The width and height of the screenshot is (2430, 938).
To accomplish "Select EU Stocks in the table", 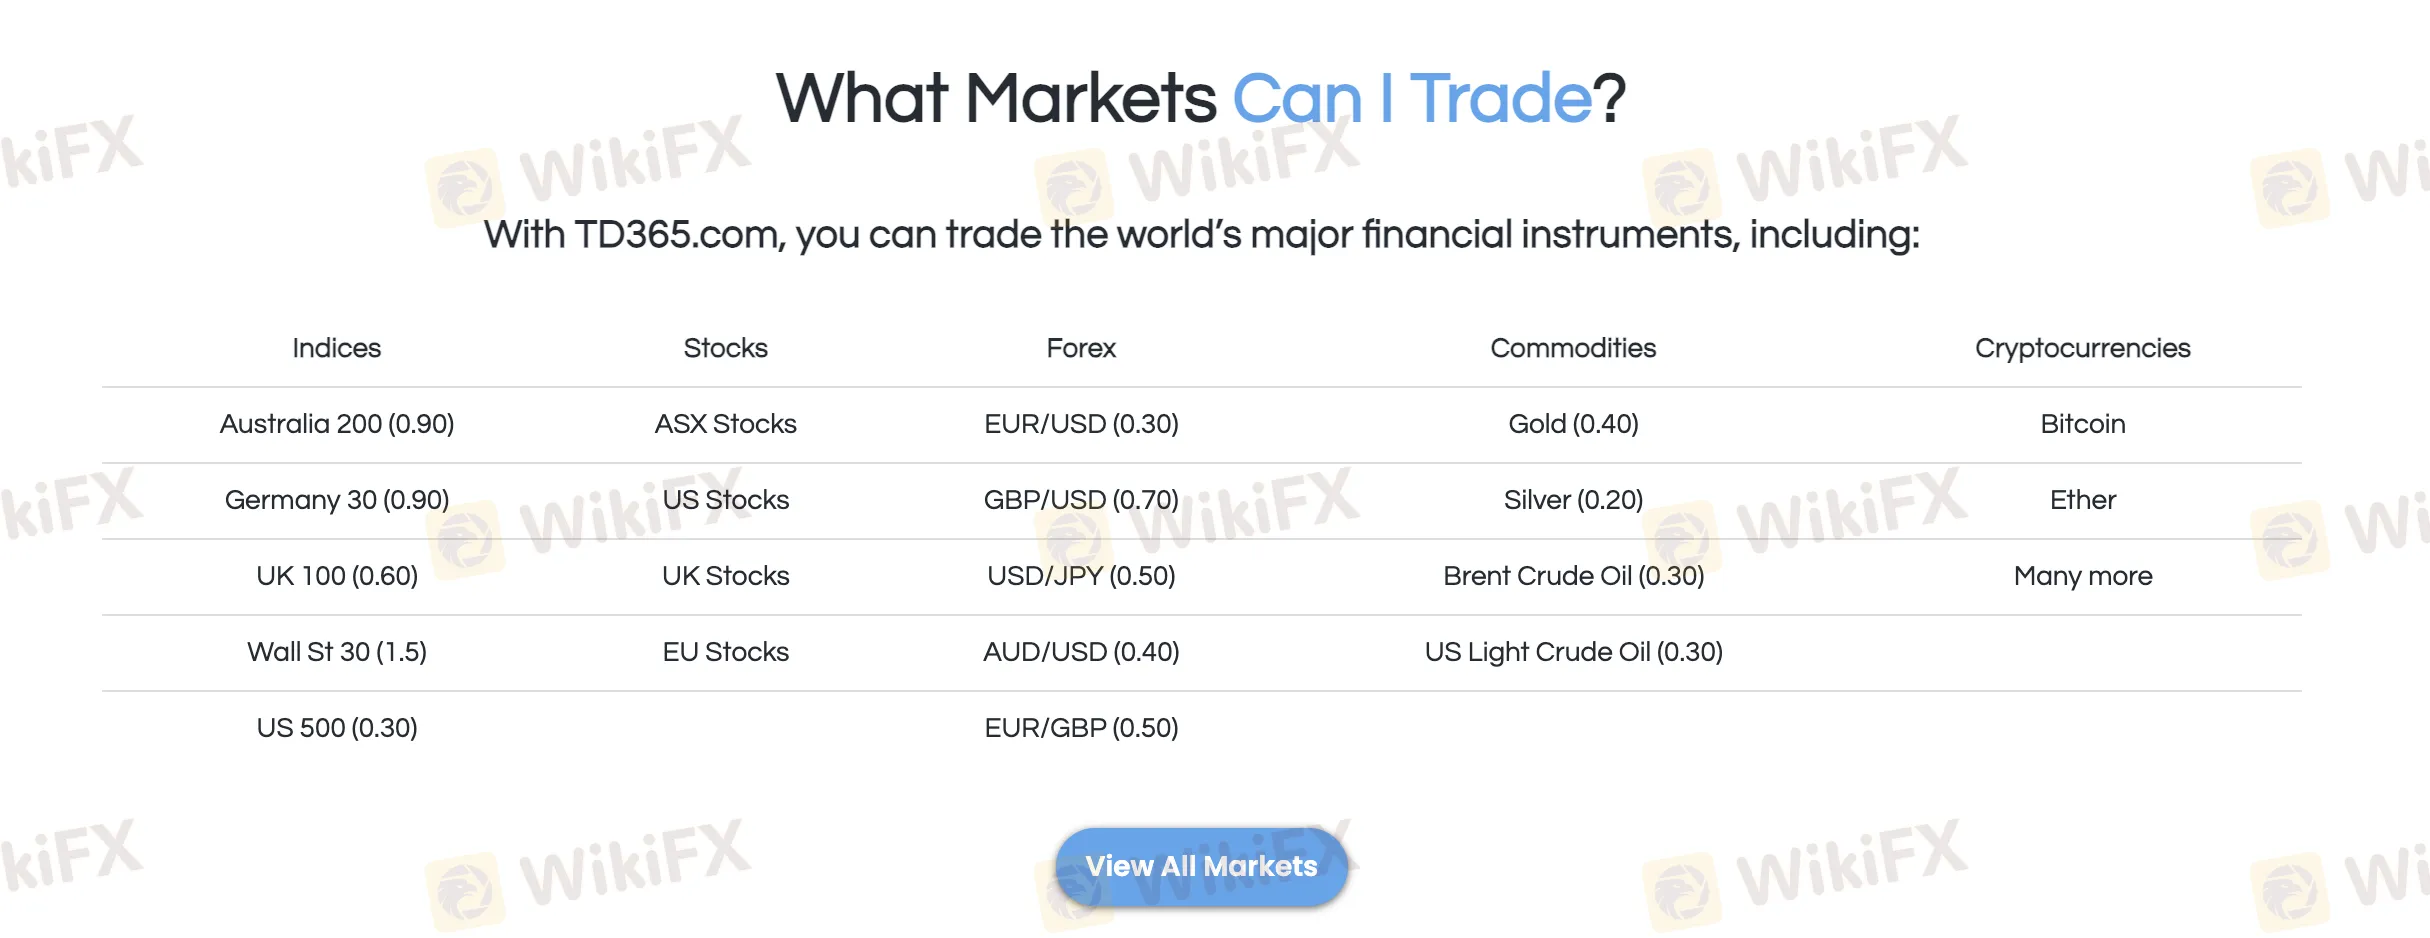I will pyautogui.click(x=725, y=652).
